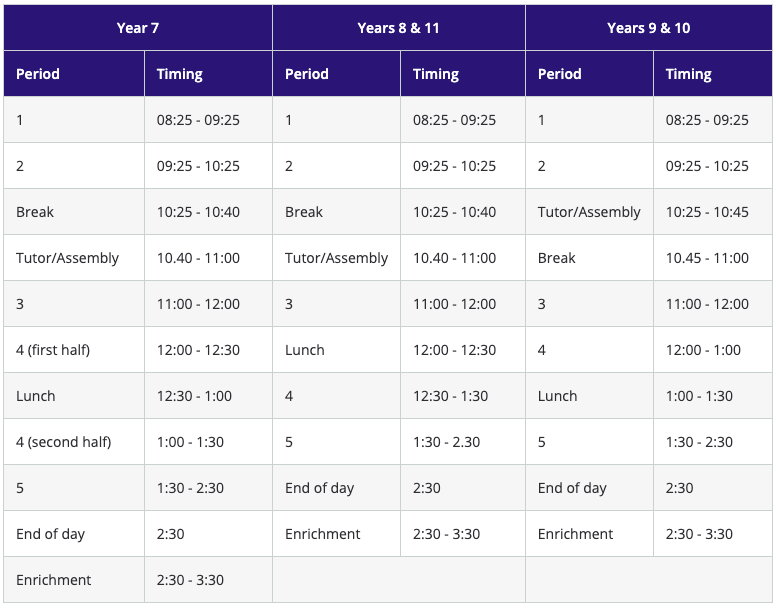Click Years 8 & 11 End of day cell
Image resolution: width=776 pixels, height=609 pixels.
[x=337, y=488]
